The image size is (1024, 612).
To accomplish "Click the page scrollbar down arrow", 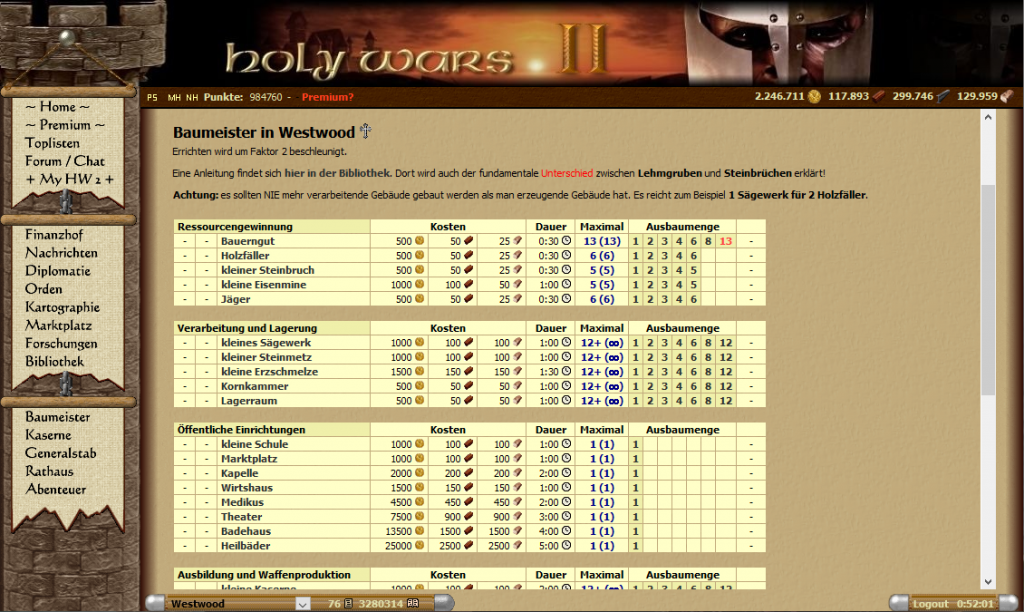I will click(x=988, y=581).
